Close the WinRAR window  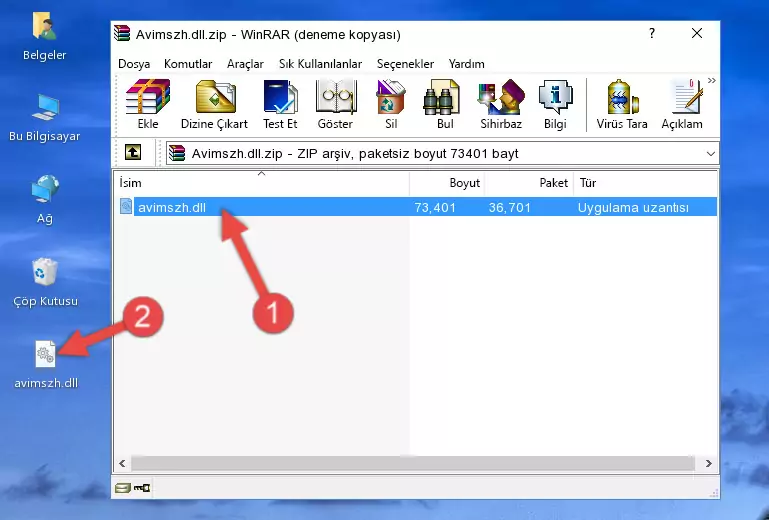pos(697,34)
